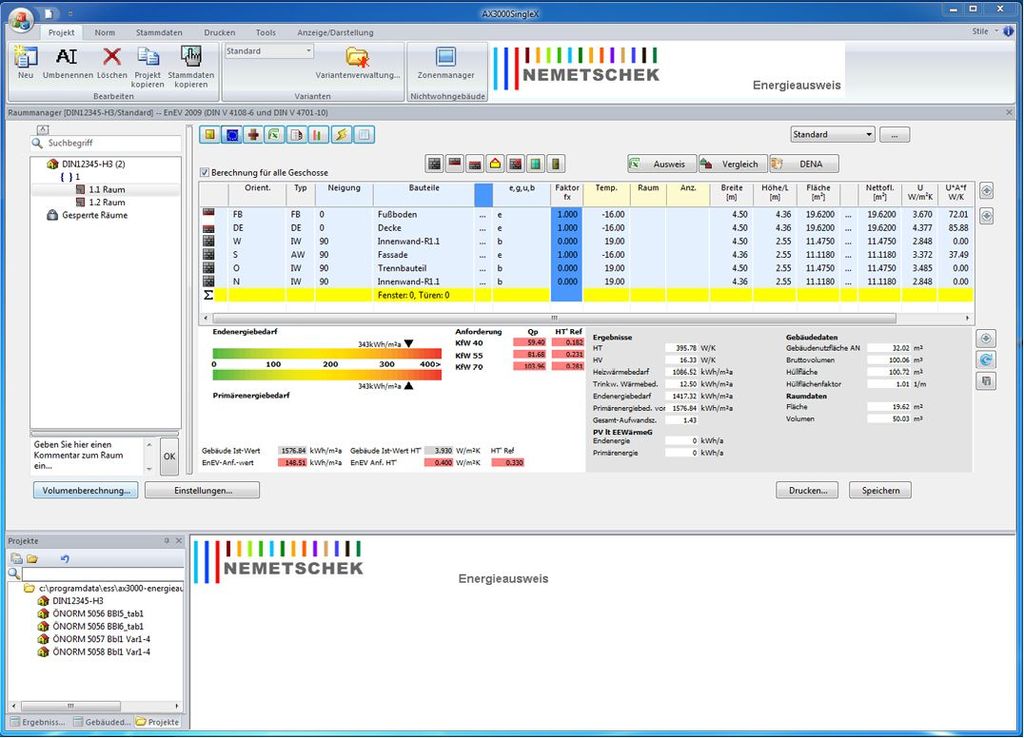Click the blue refresh icon beside the results panel
The image size is (1024, 738).
(x=986, y=359)
